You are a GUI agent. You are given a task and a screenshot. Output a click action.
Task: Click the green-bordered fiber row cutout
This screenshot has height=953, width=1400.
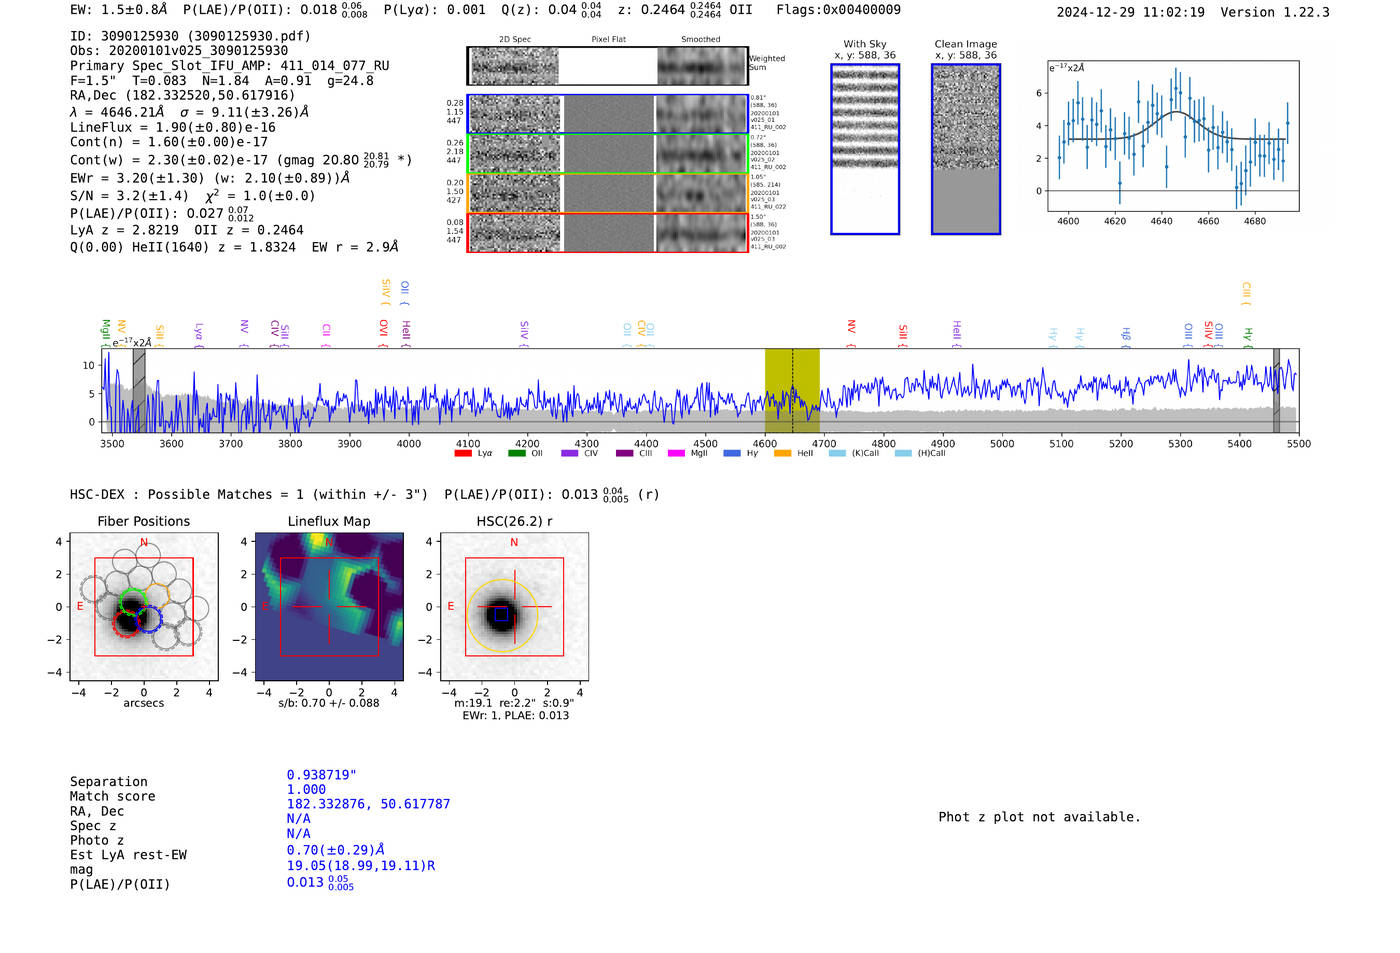(x=607, y=154)
